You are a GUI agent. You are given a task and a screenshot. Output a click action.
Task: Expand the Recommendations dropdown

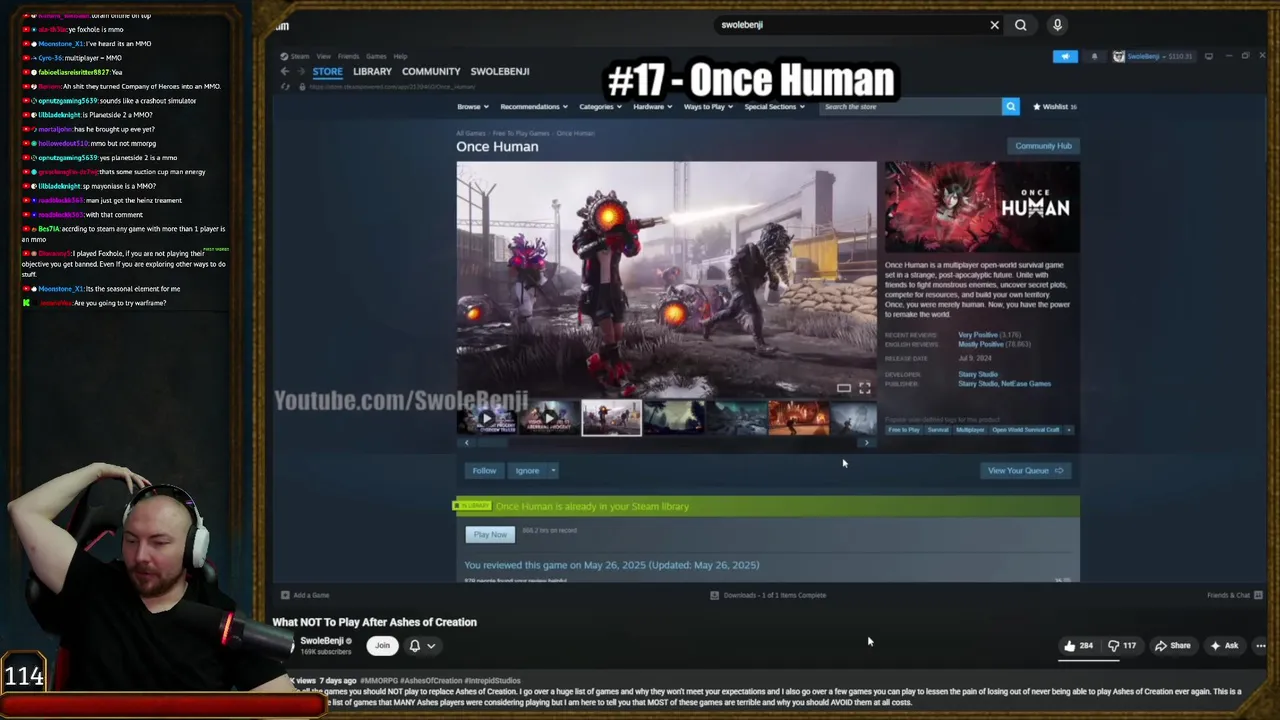(x=533, y=107)
